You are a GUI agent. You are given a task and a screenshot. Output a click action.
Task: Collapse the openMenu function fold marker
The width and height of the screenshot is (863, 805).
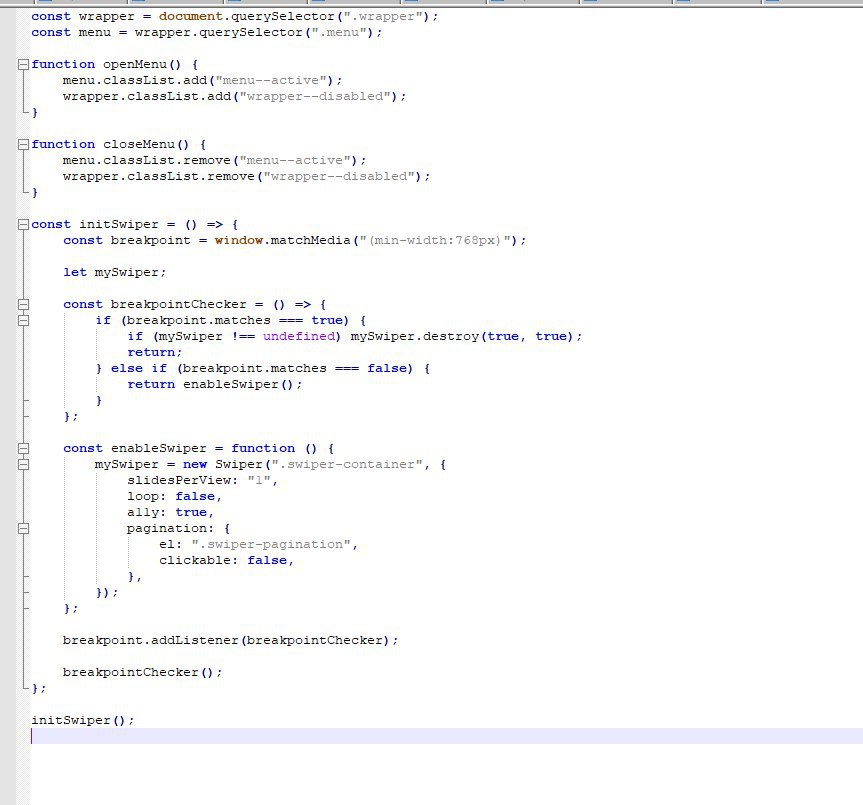[x=23, y=64]
